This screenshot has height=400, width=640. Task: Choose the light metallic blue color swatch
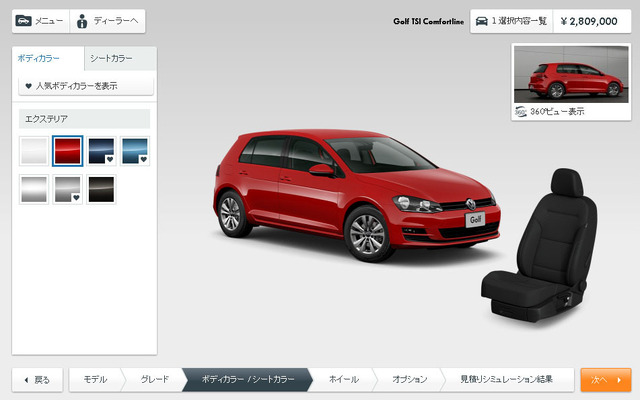tap(135, 151)
